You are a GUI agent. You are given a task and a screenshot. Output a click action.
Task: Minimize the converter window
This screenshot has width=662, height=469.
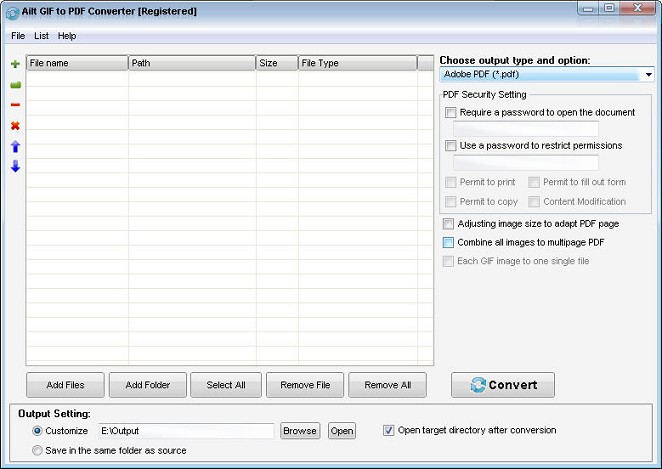click(589, 8)
